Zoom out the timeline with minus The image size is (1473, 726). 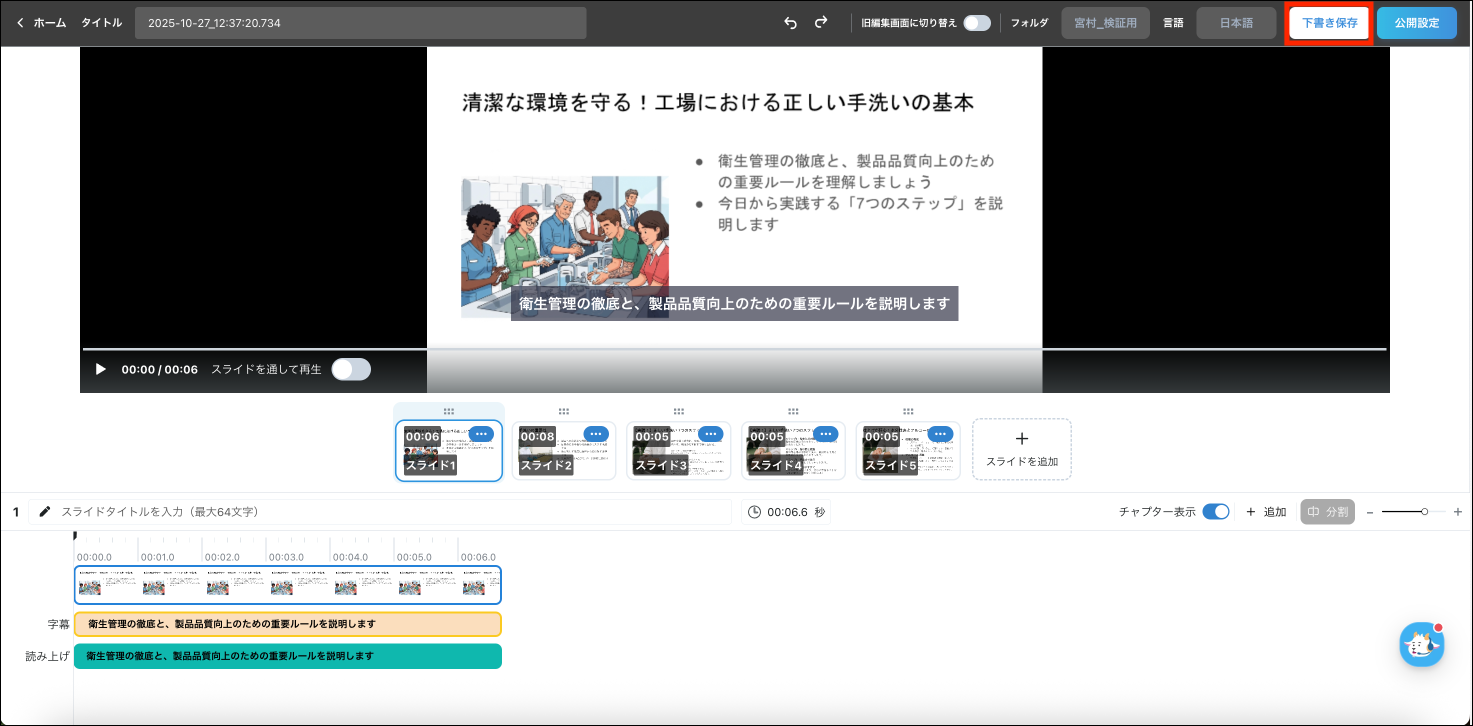click(x=1370, y=512)
